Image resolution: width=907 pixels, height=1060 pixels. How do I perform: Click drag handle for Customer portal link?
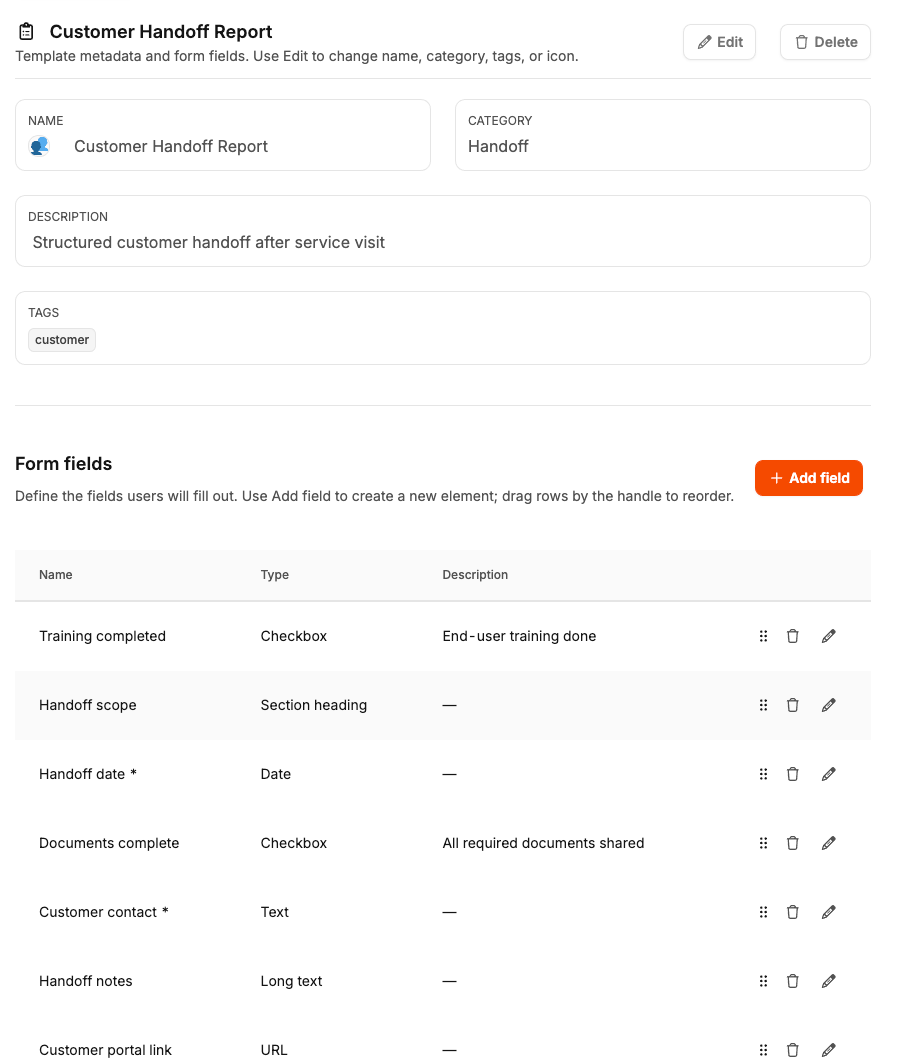pos(763,1050)
